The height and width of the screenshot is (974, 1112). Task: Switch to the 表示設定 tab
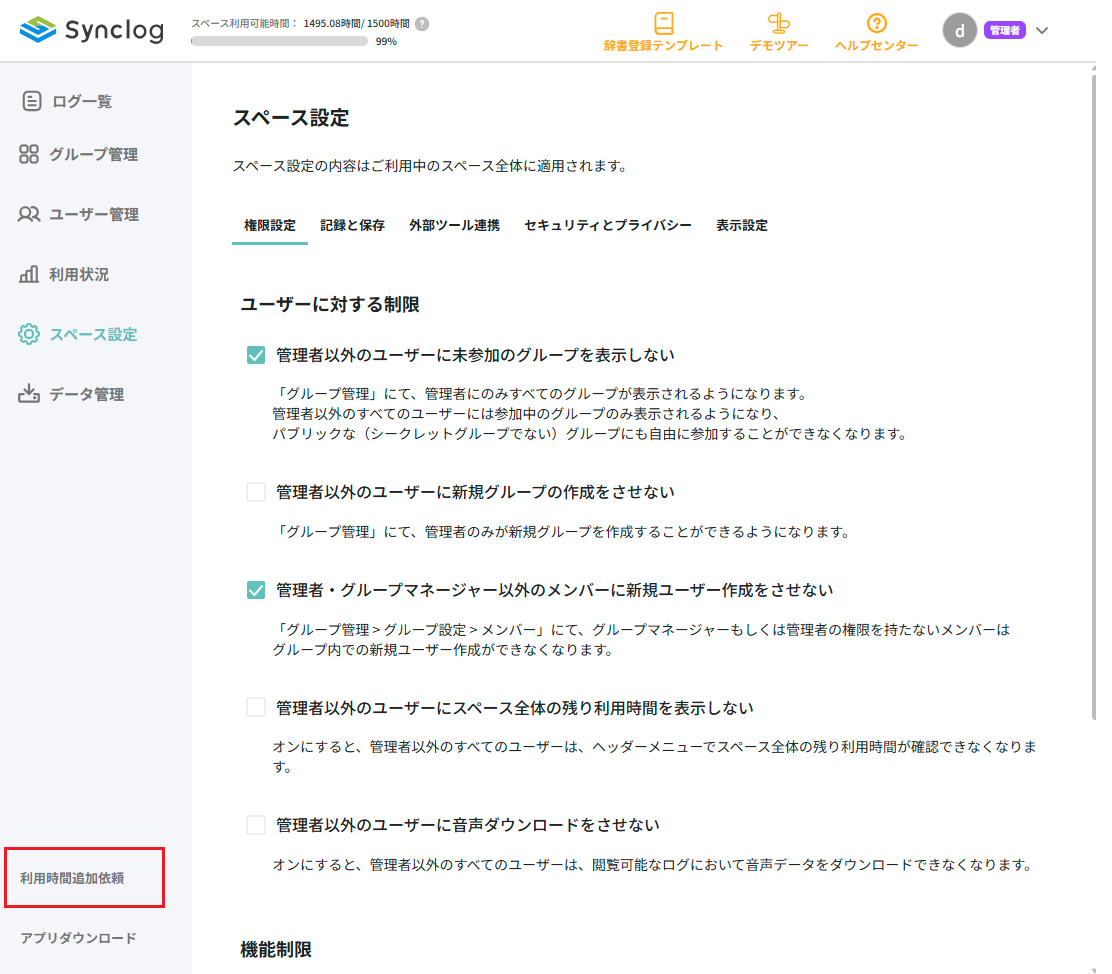[742, 226]
